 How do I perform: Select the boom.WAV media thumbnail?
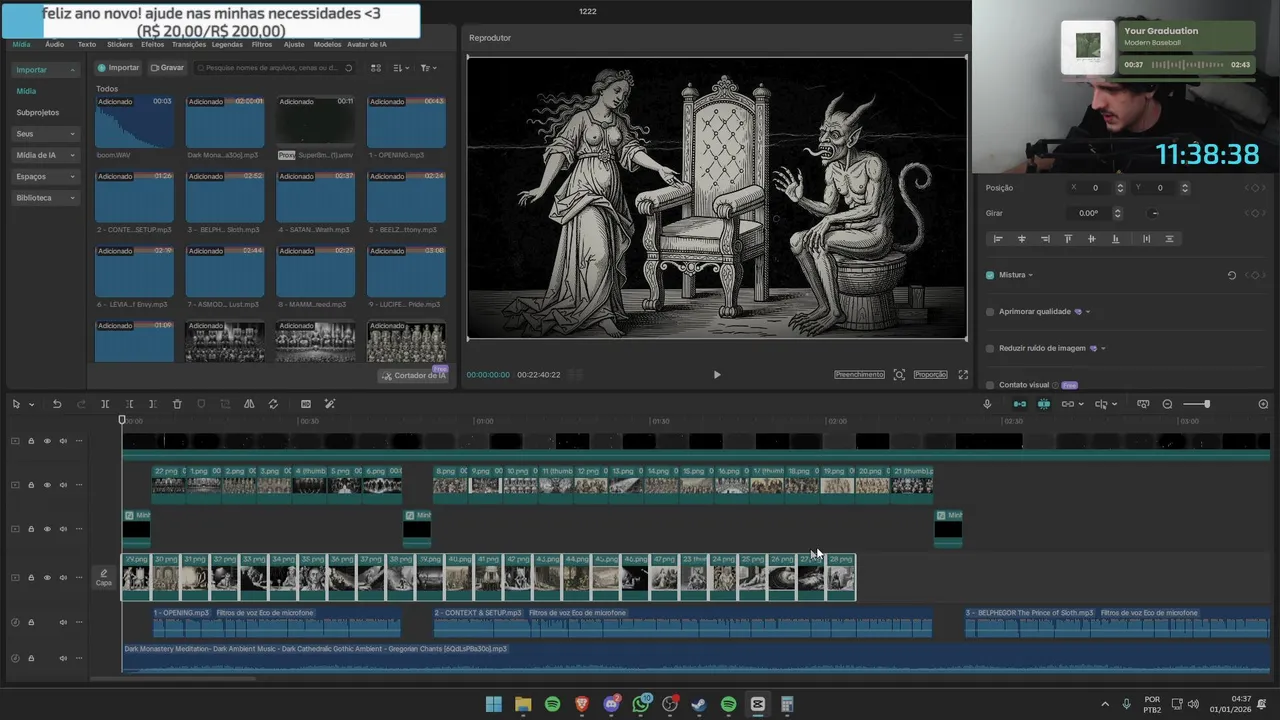tap(134, 122)
